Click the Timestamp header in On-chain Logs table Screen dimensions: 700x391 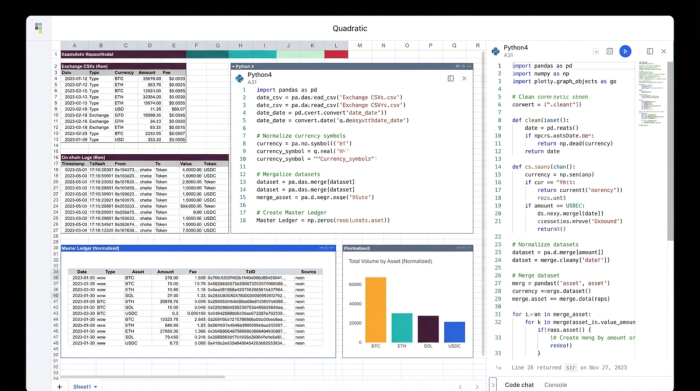pos(74,164)
